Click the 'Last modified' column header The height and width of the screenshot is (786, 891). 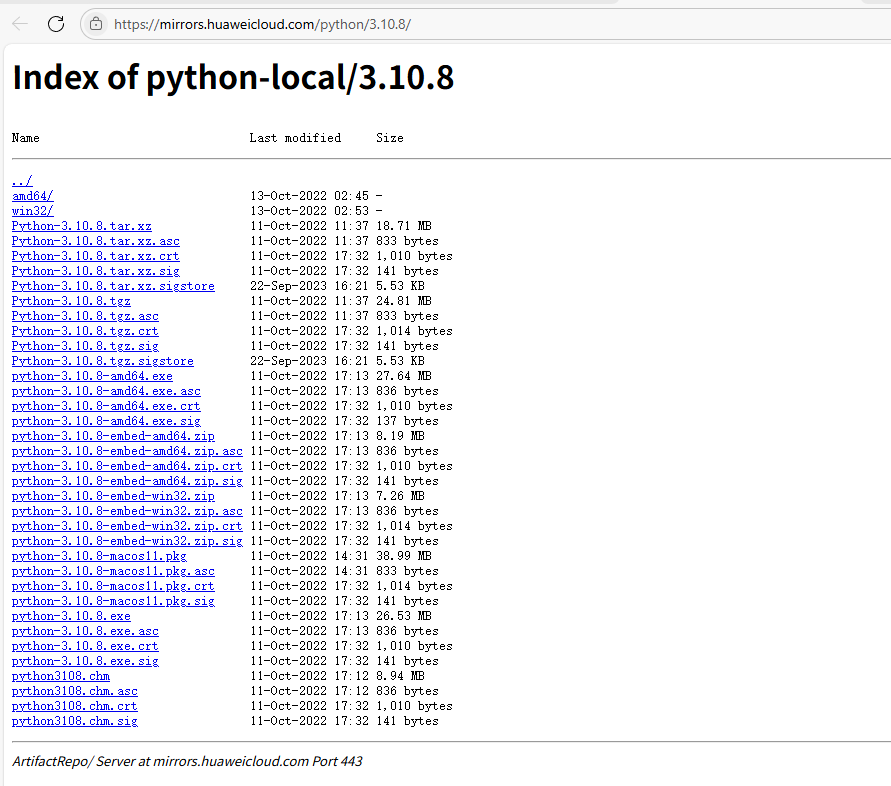pyautogui.click(x=295, y=138)
